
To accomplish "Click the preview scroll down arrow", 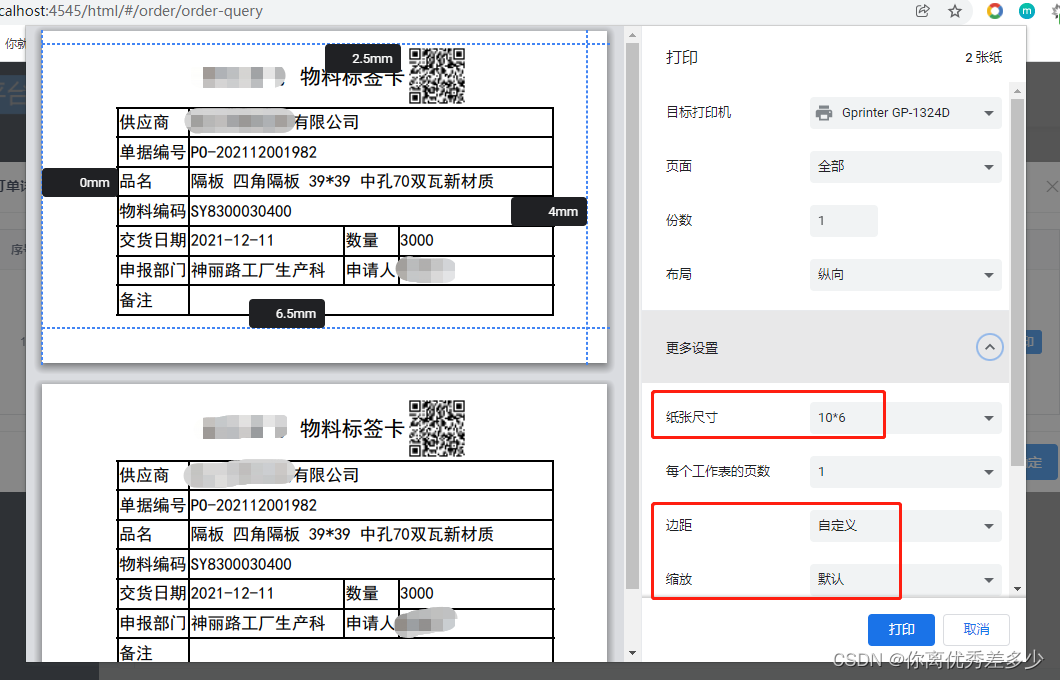I will [632, 654].
